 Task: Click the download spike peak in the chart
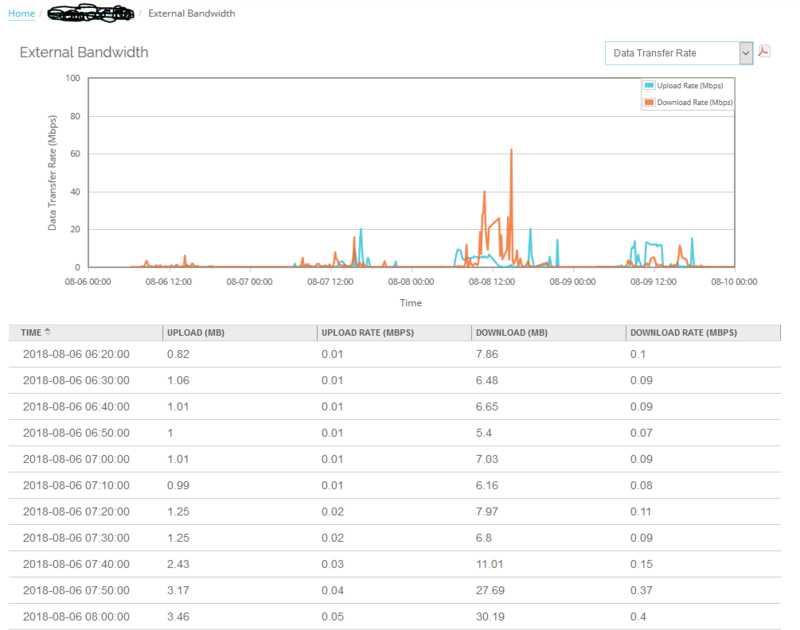[512, 149]
